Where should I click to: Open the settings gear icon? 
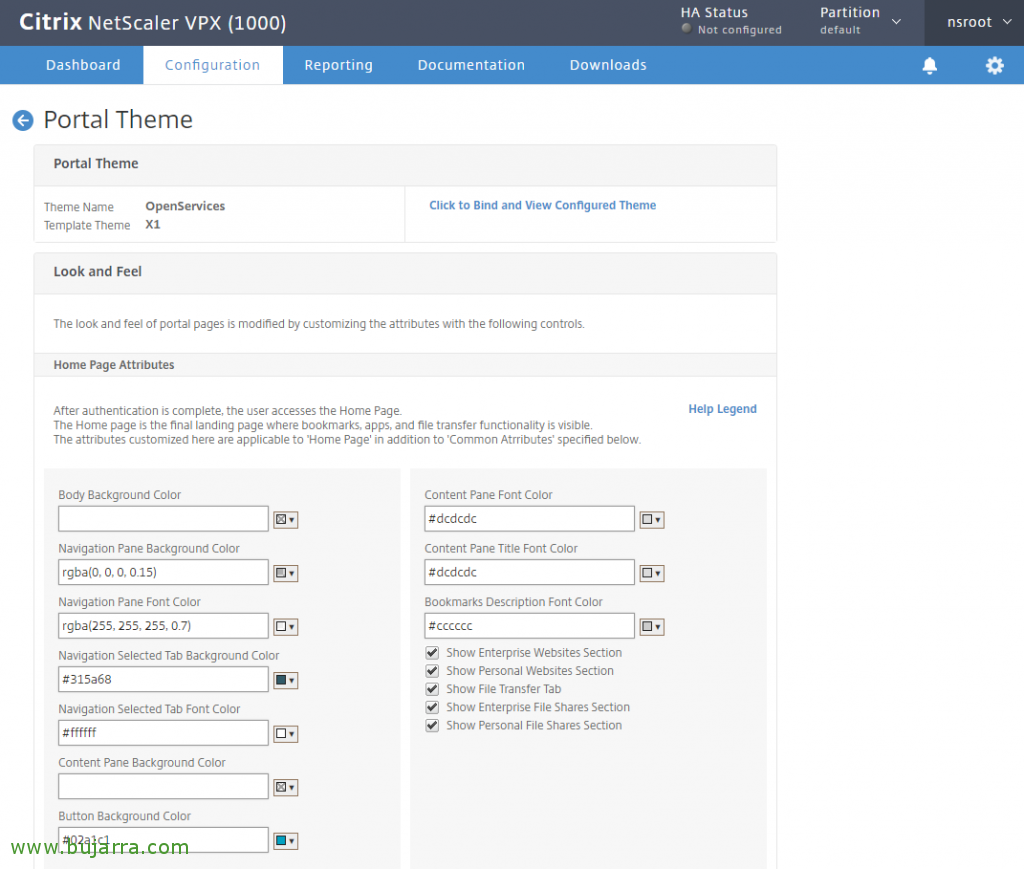tap(994, 65)
